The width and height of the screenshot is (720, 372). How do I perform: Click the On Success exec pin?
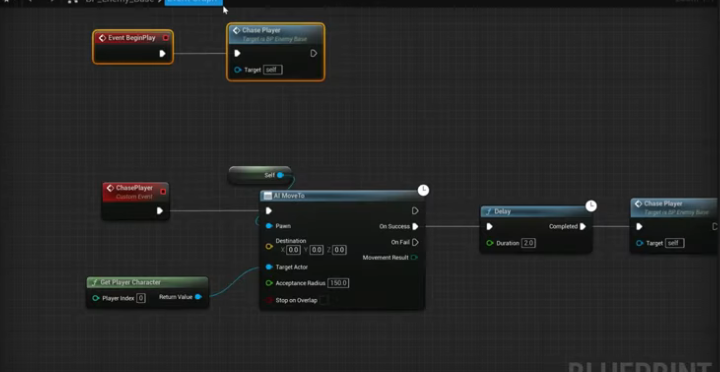pyautogui.click(x=415, y=226)
